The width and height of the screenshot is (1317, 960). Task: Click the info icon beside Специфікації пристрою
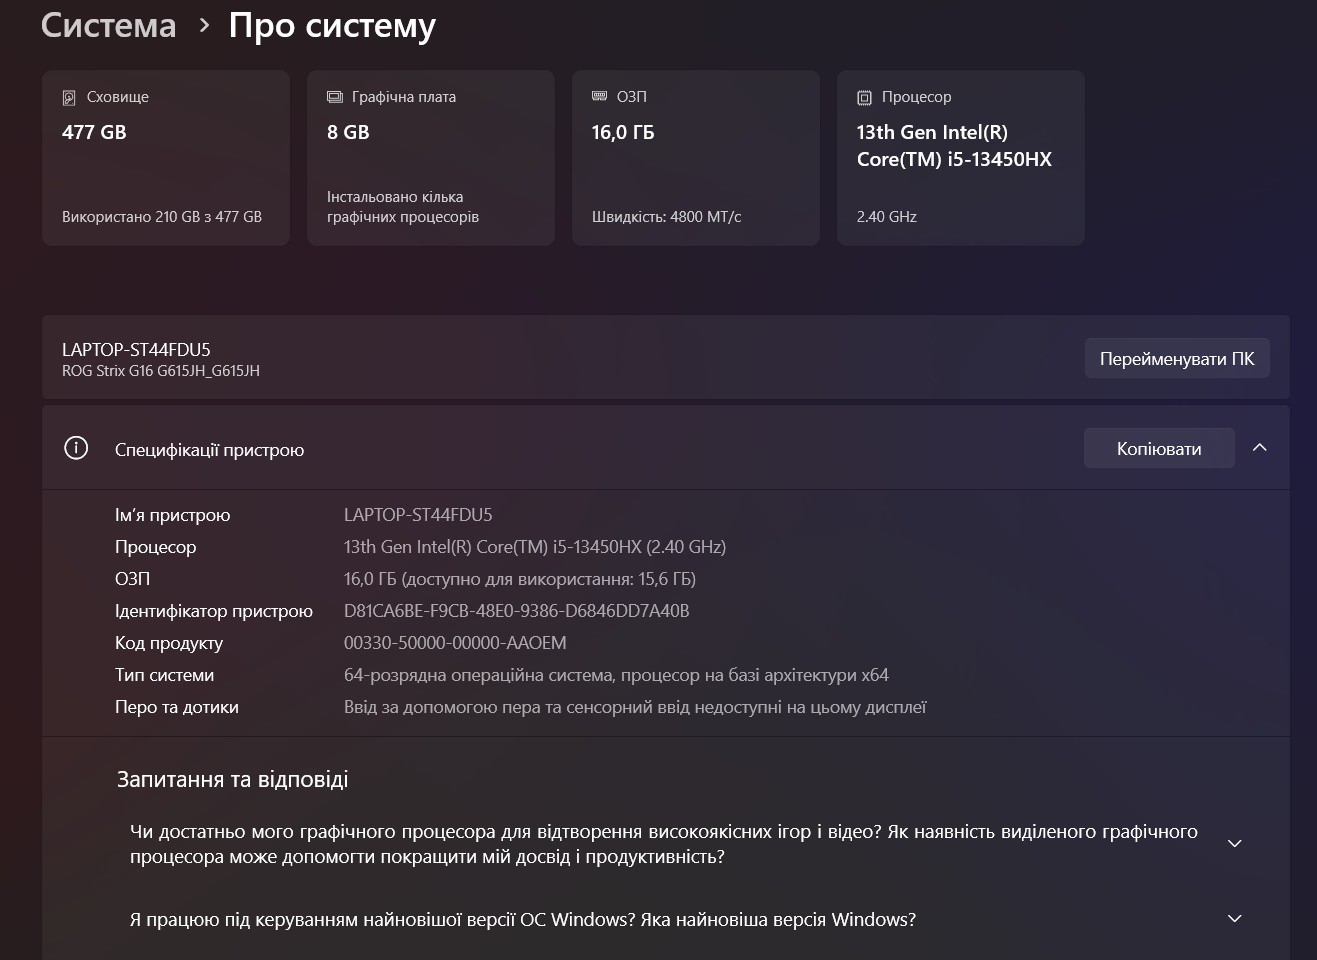click(76, 448)
